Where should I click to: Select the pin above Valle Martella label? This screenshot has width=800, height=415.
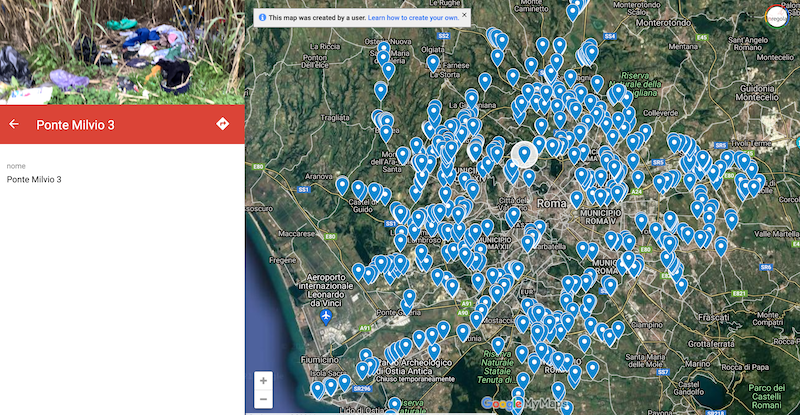tap(731, 221)
